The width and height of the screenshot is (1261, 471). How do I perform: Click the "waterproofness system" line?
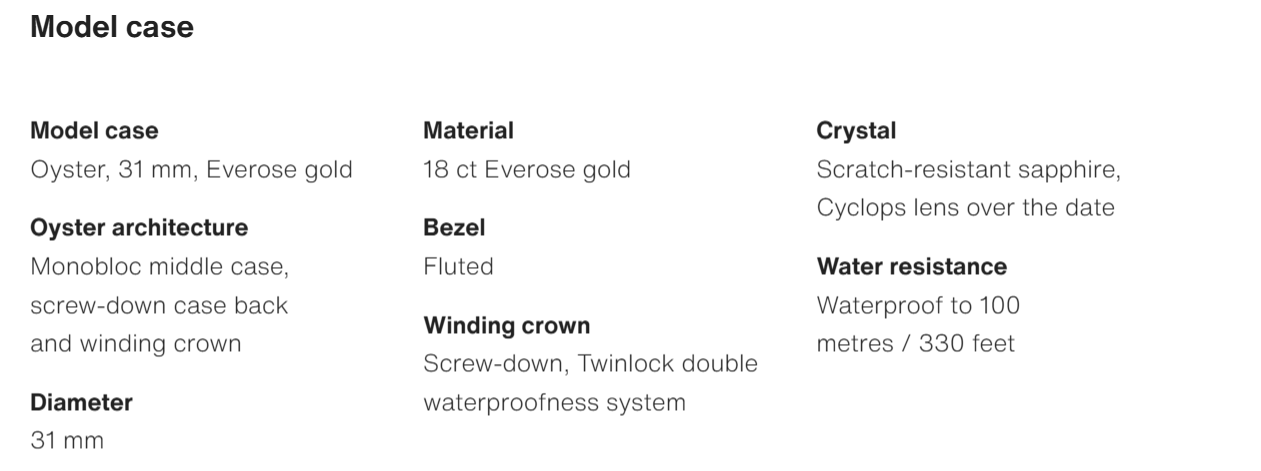[554, 402]
